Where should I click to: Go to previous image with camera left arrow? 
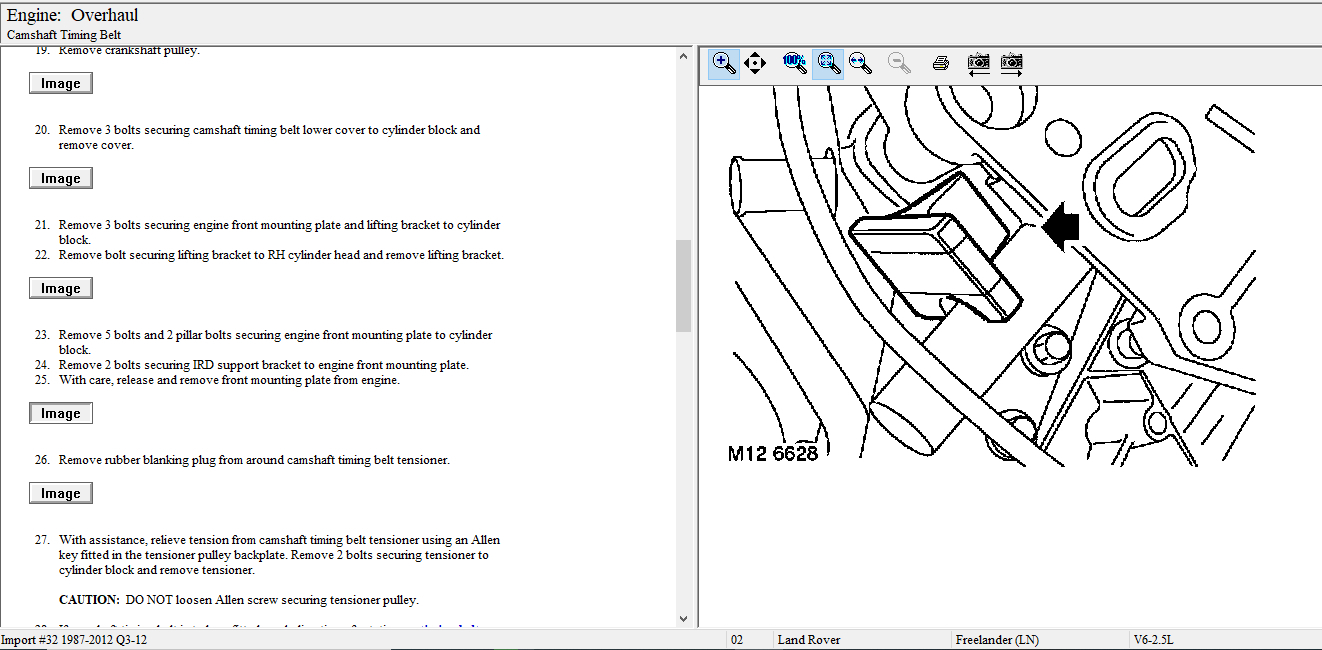coord(979,64)
